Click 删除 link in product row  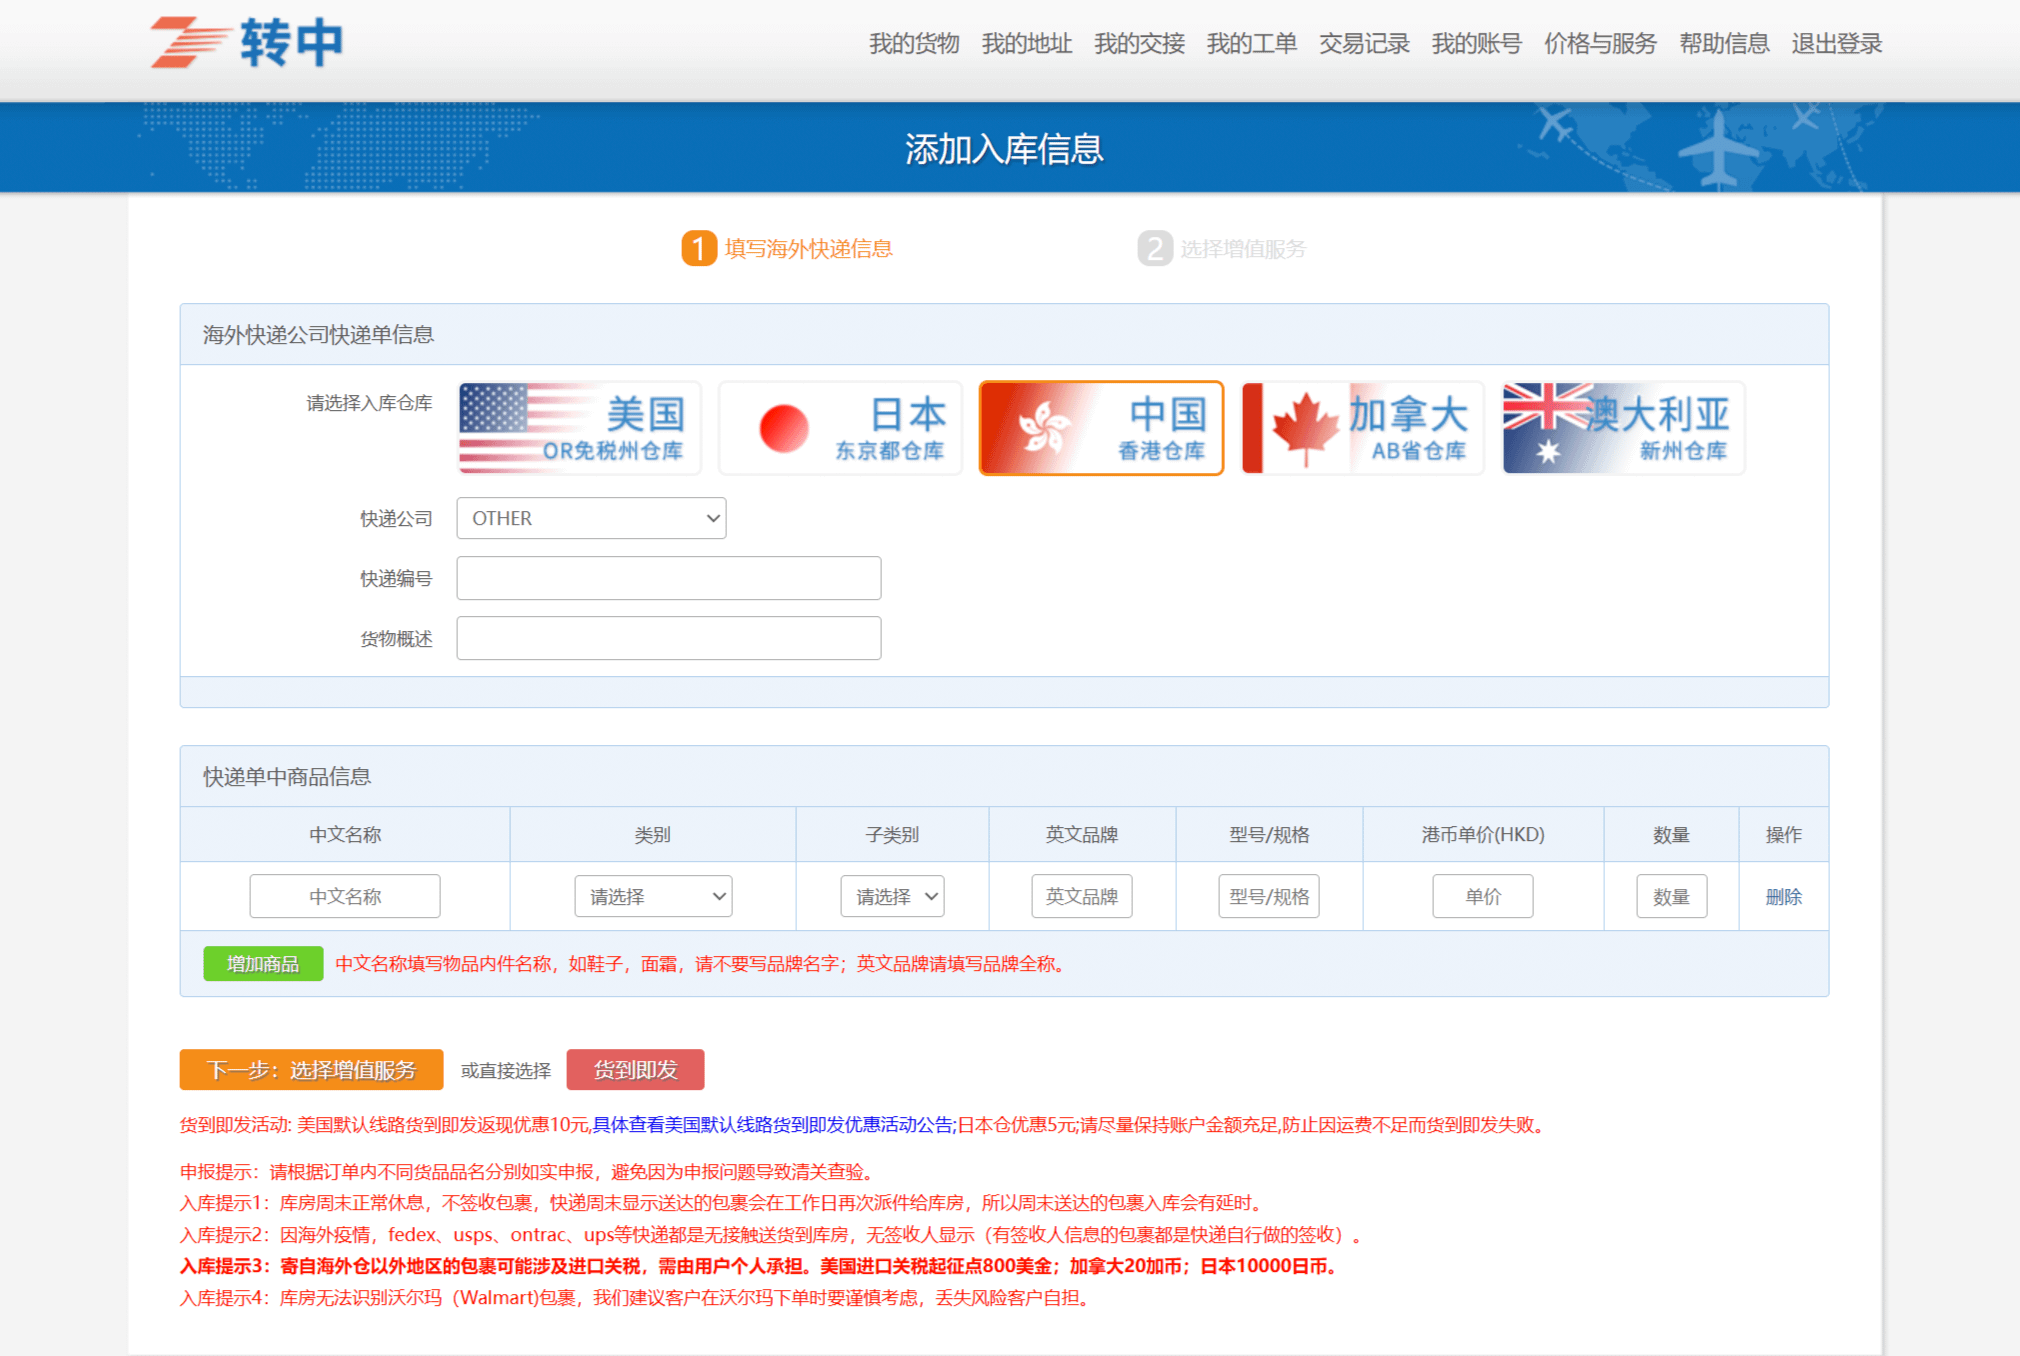pyautogui.click(x=1783, y=897)
